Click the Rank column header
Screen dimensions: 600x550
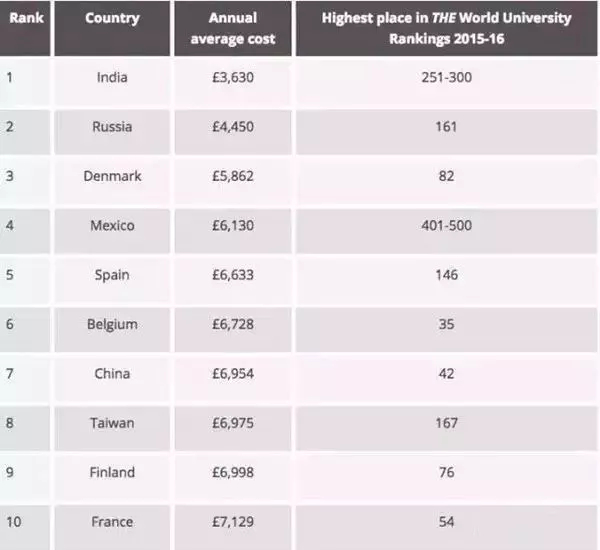(25, 18)
